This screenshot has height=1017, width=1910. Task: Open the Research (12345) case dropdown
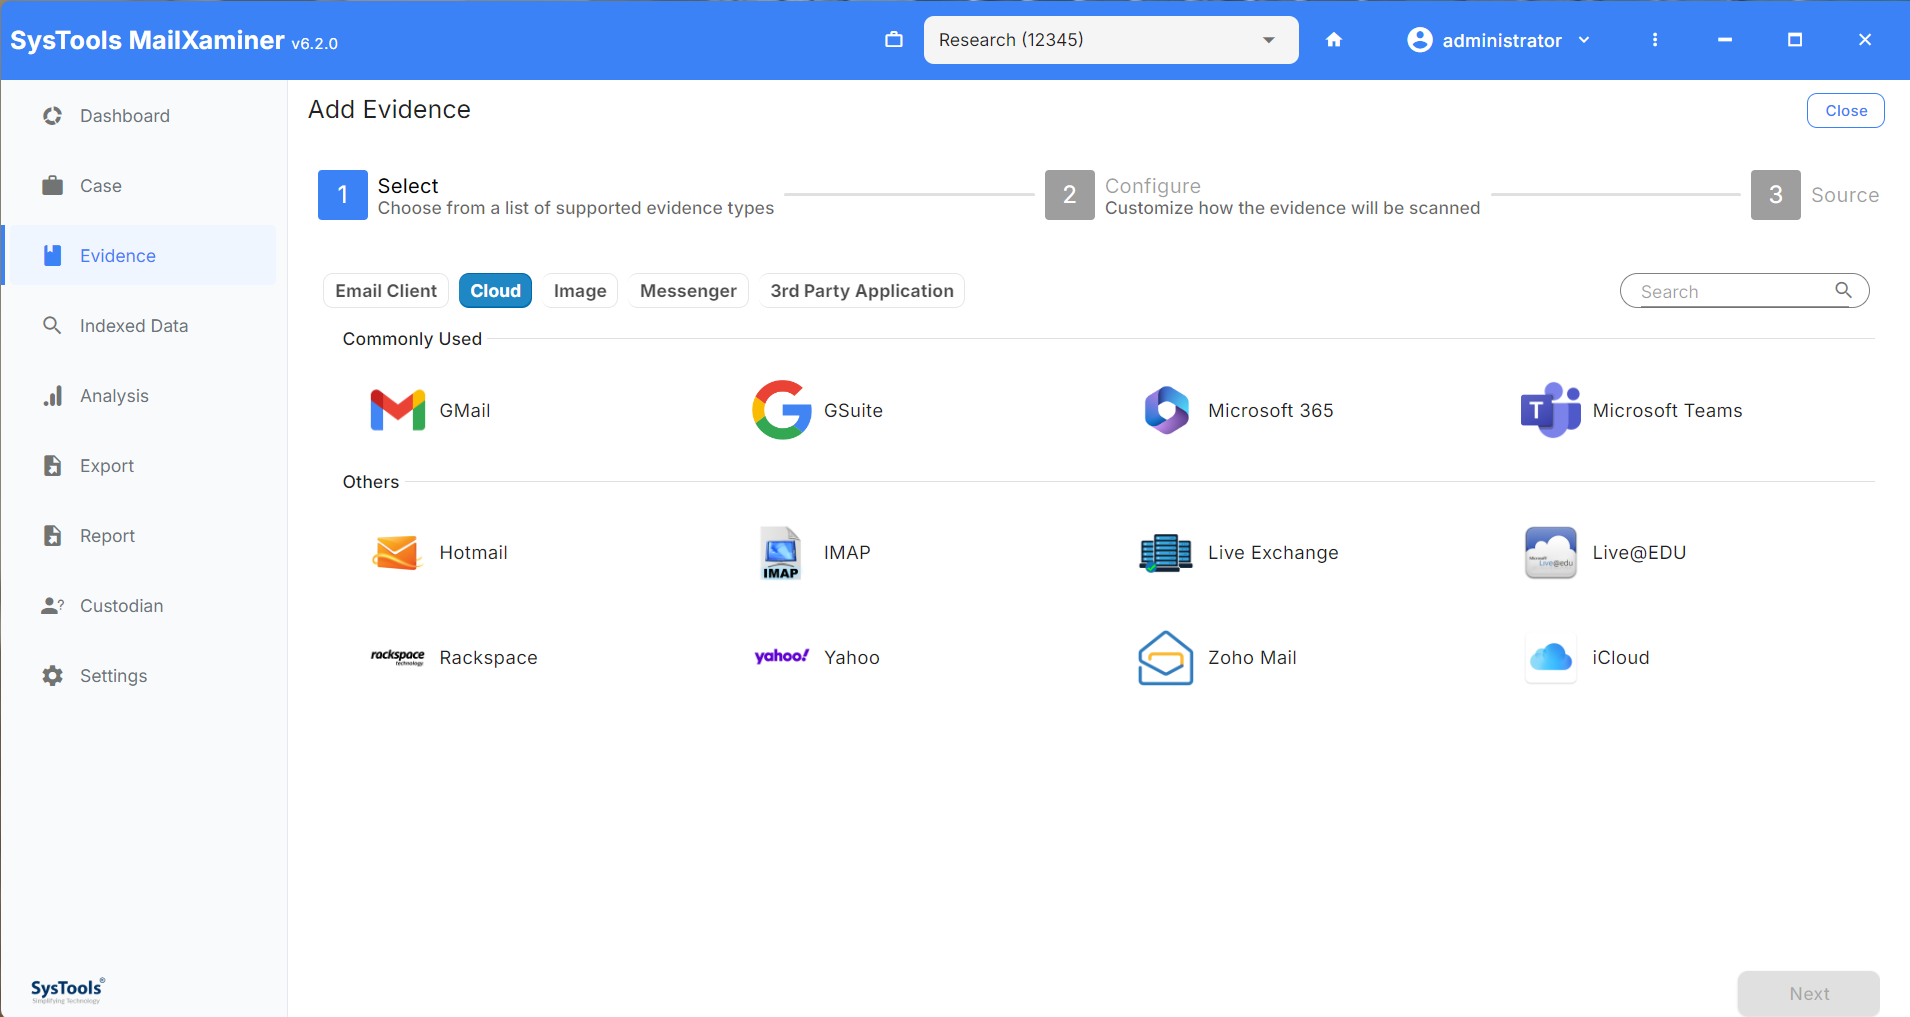pyautogui.click(x=1111, y=40)
